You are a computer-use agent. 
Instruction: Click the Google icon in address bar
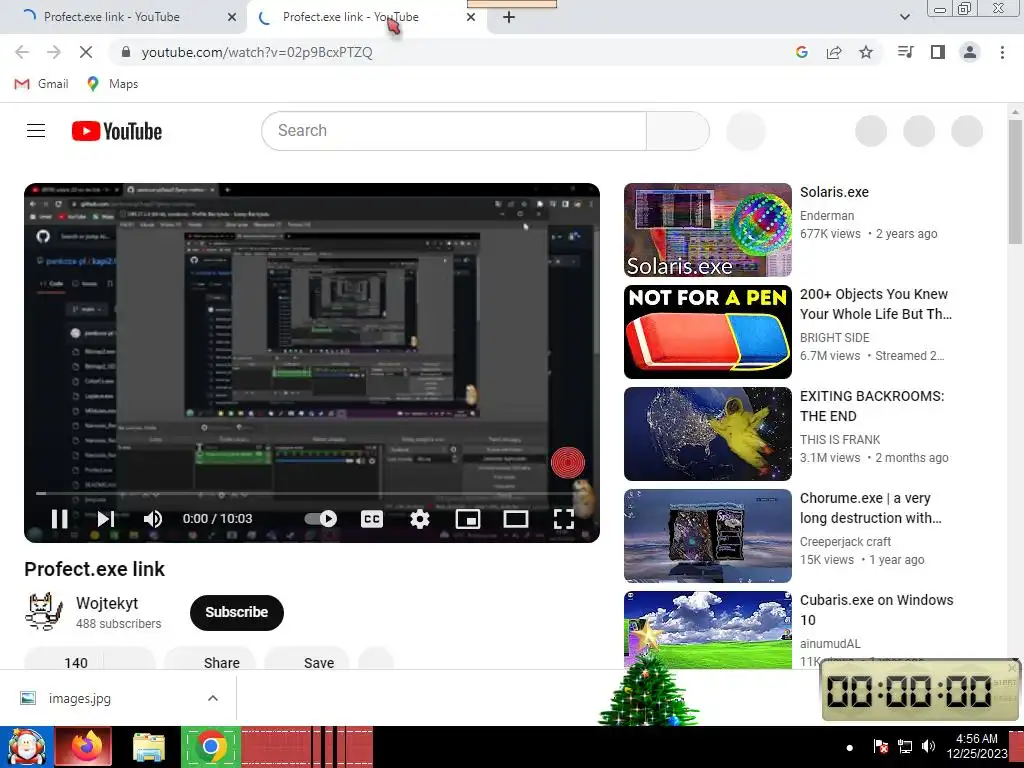[x=802, y=52]
